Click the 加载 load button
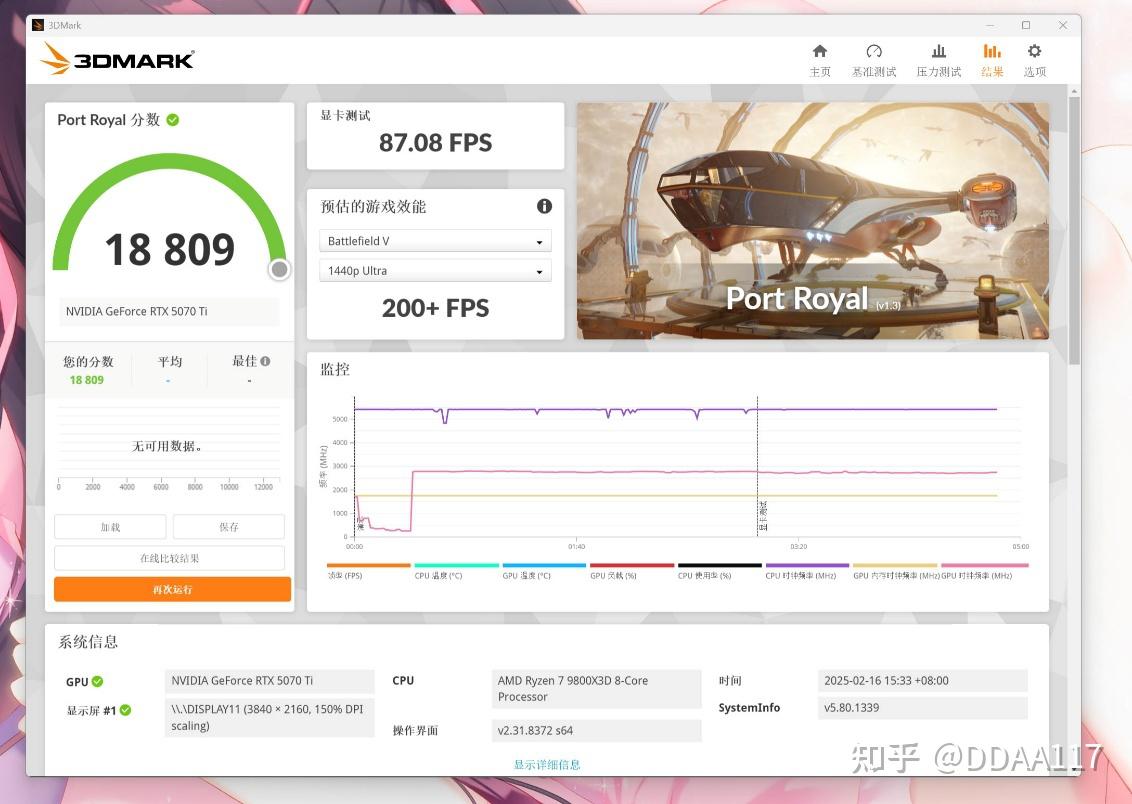 pyautogui.click(x=110, y=527)
